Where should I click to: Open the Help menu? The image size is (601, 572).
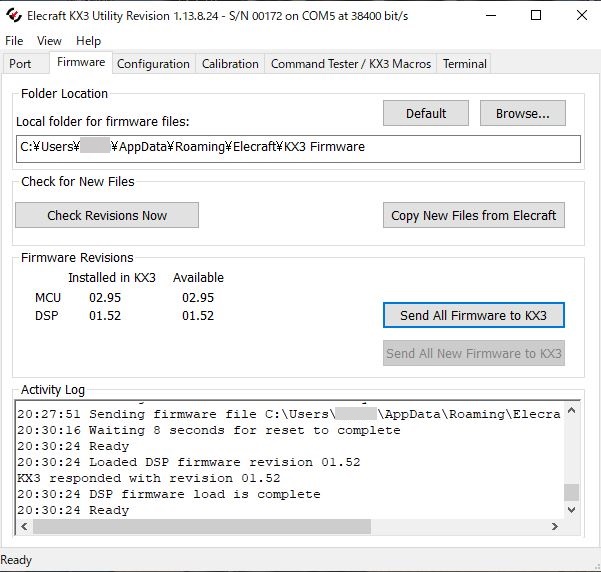pyautogui.click(x=88, y=41)
